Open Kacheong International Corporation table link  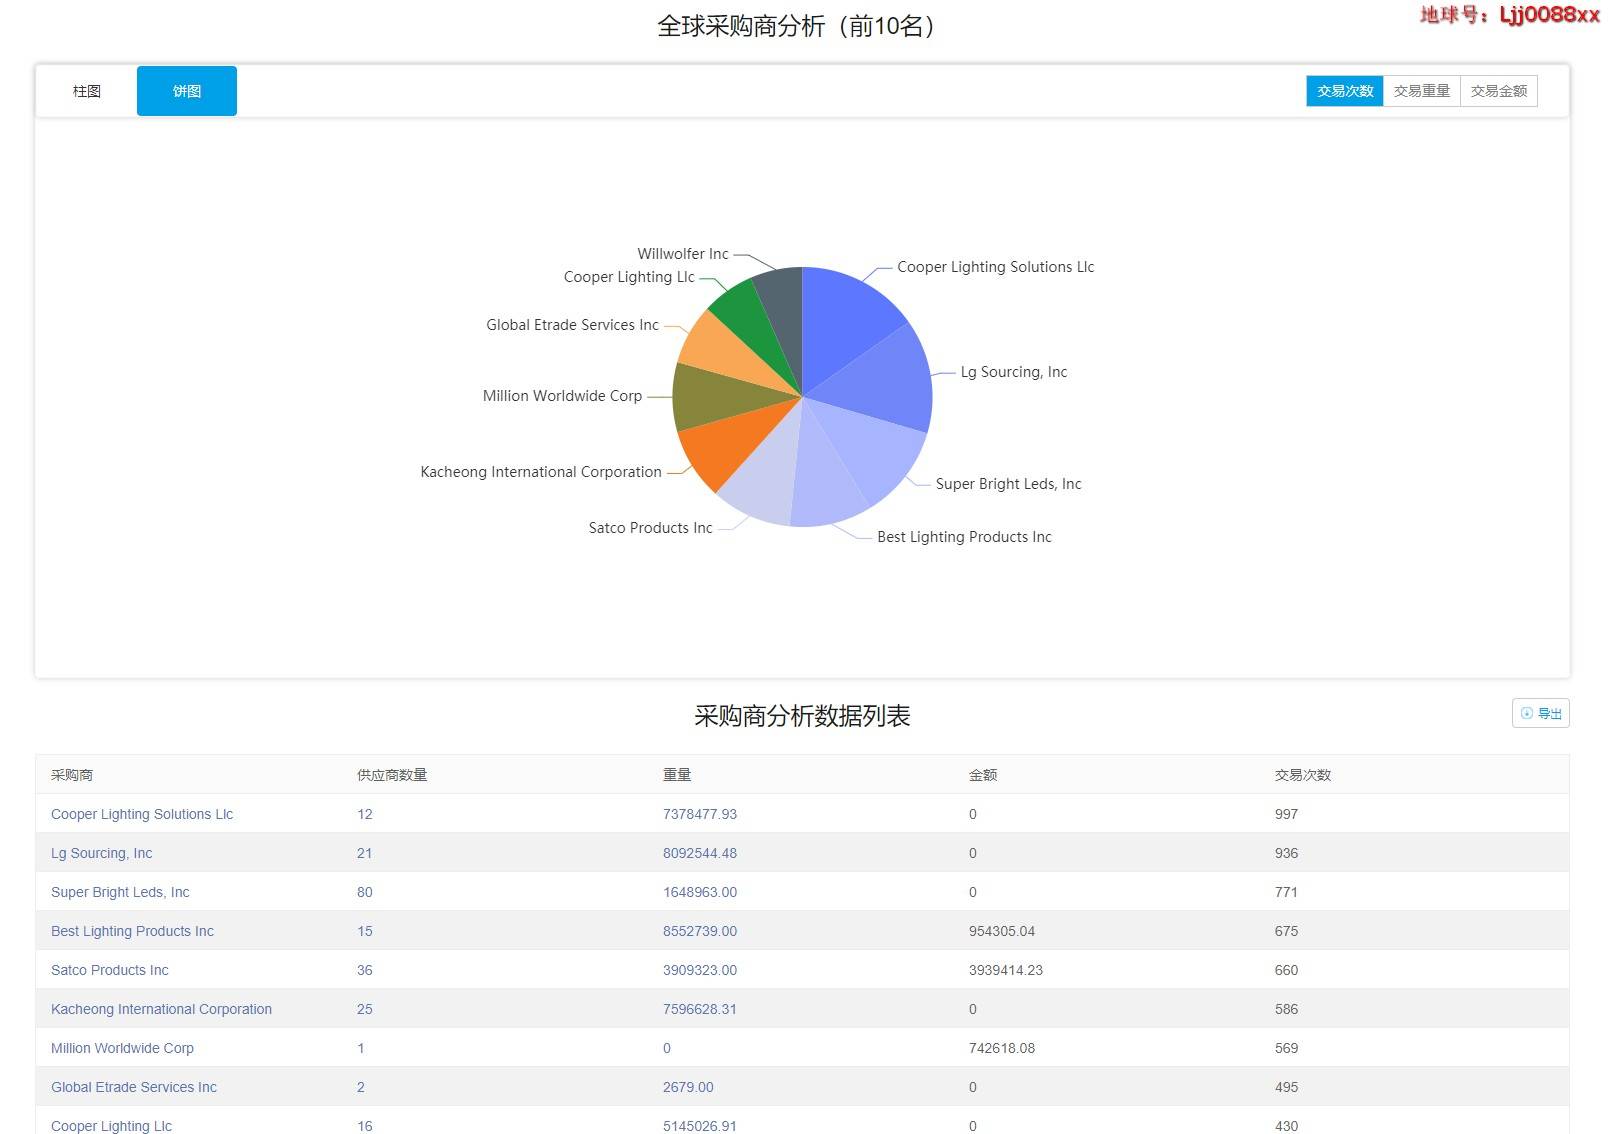pos(161,1009)
